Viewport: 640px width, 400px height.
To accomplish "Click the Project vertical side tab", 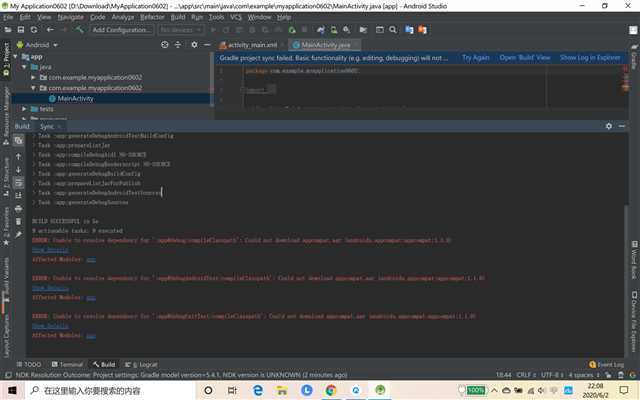I will click(6, 59).
